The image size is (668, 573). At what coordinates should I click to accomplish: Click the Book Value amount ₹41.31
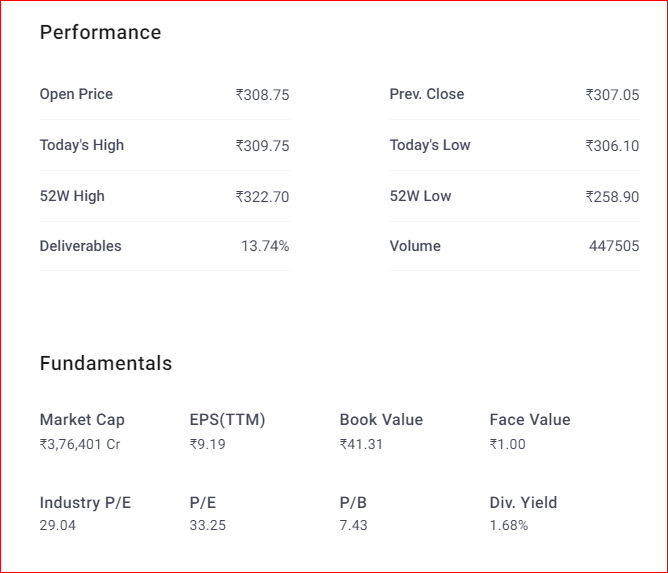tap(361, 444)
